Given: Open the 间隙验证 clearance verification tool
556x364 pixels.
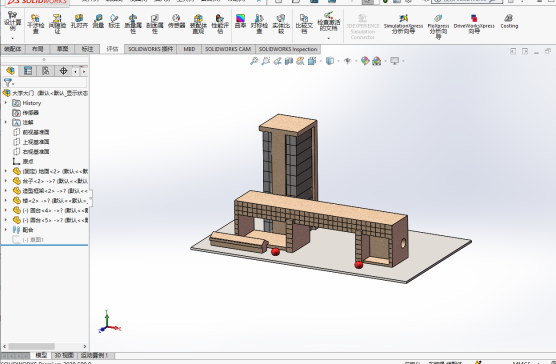Looking at the screenshot, I should [x=57, y=24].
